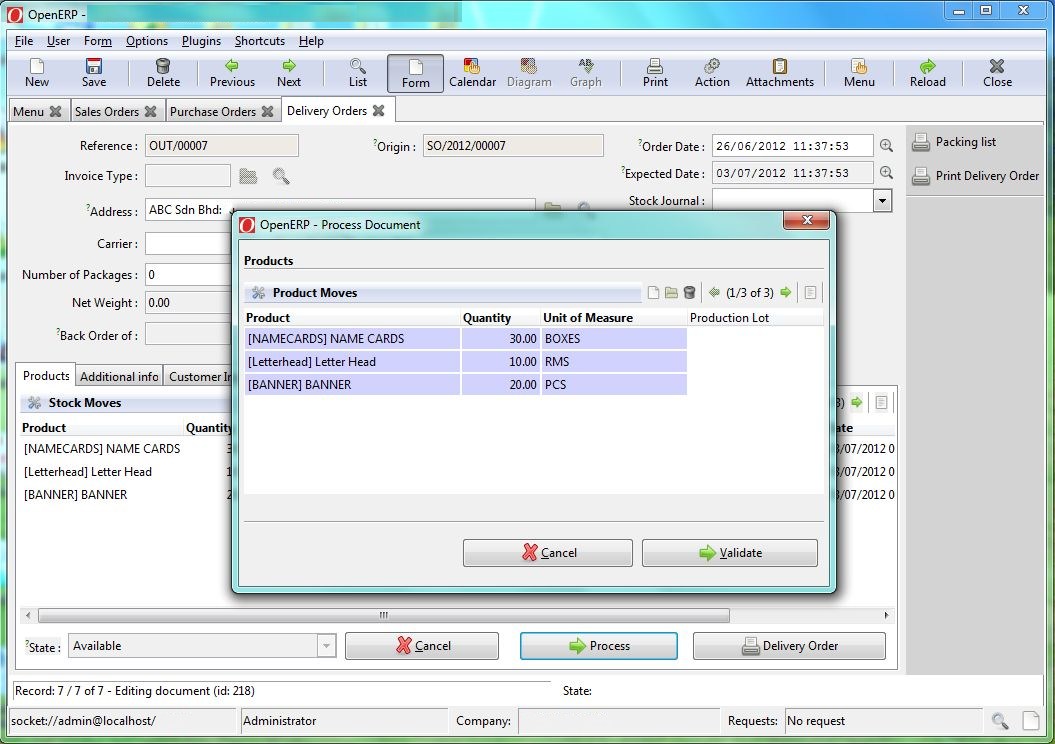Open Stock Journal dropdown arrow

click(882, 200)
